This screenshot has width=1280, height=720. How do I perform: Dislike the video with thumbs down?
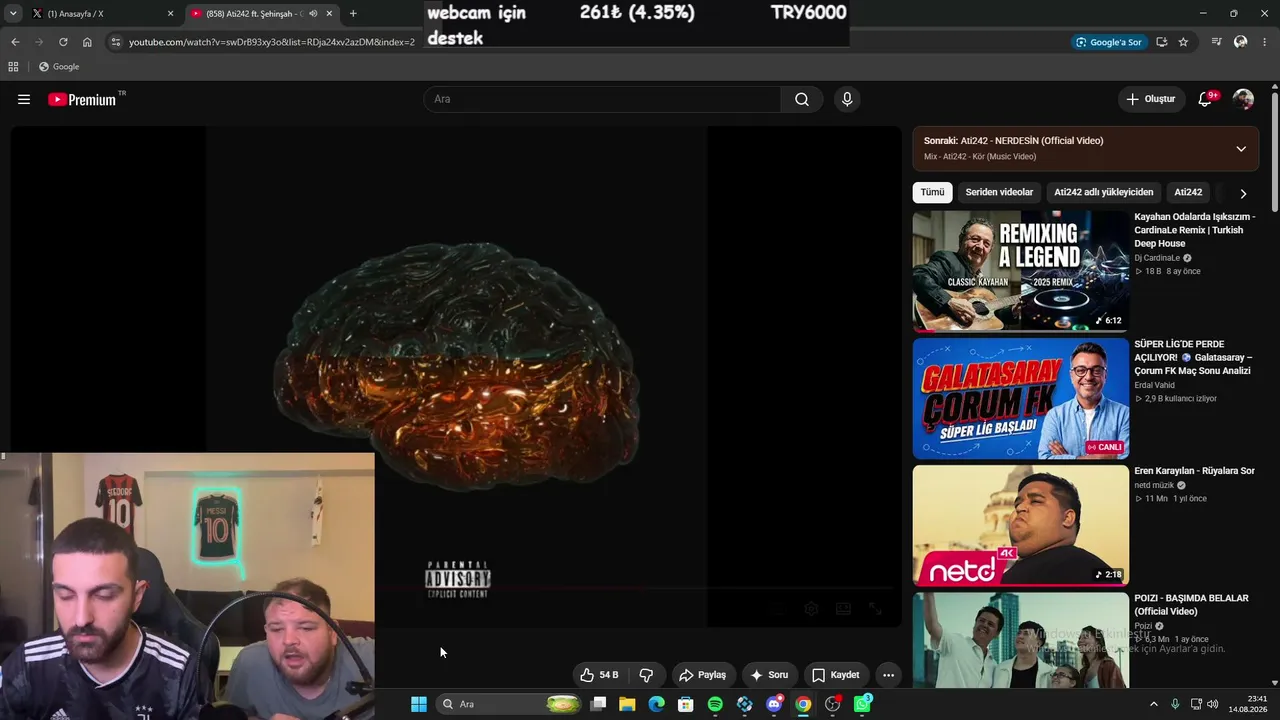point(646,675)
